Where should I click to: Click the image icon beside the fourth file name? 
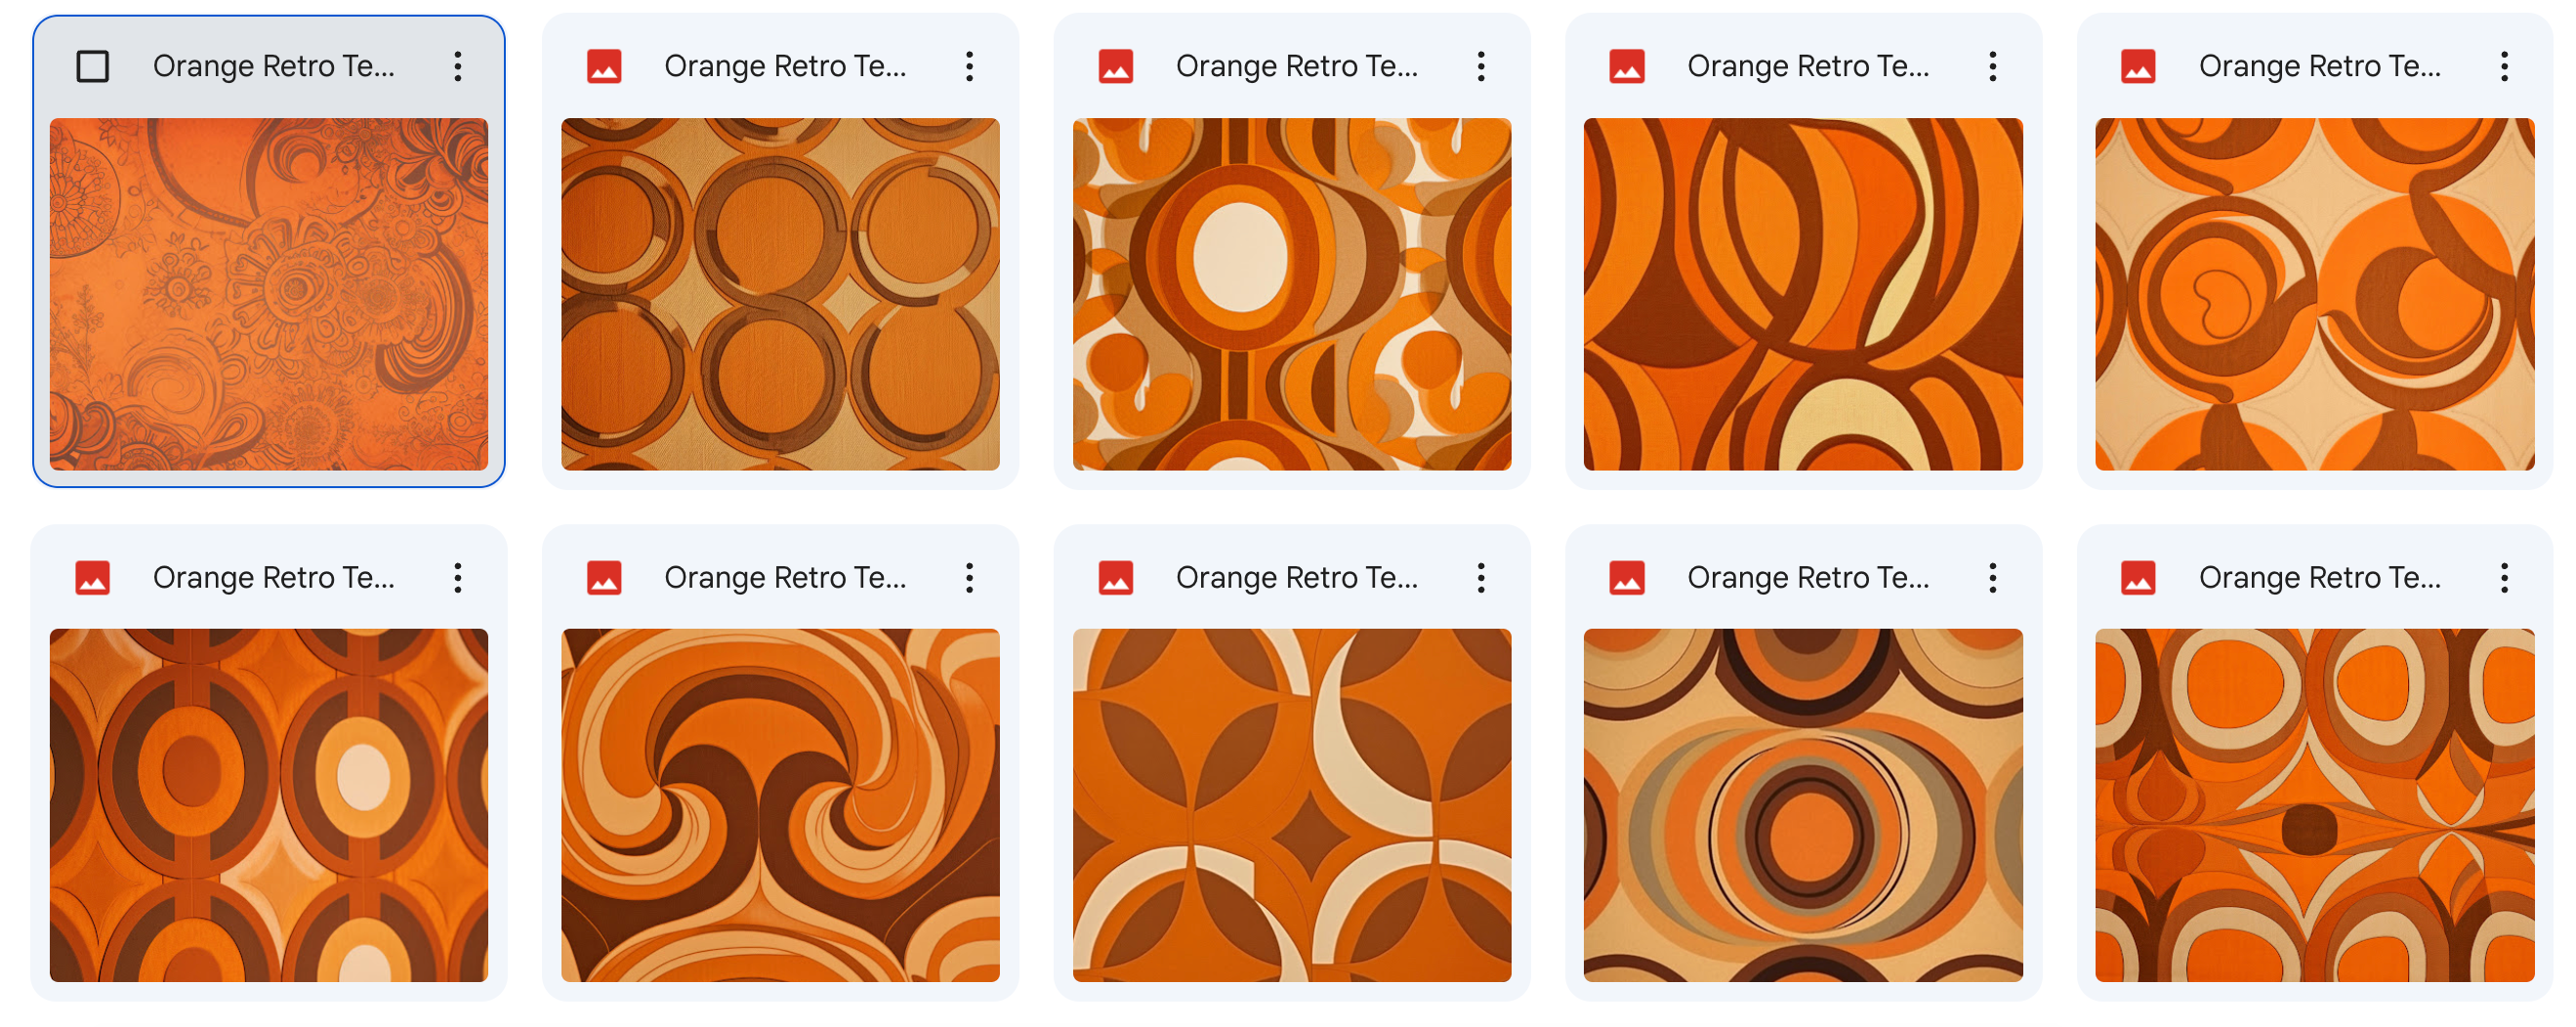click(1628, 65)
